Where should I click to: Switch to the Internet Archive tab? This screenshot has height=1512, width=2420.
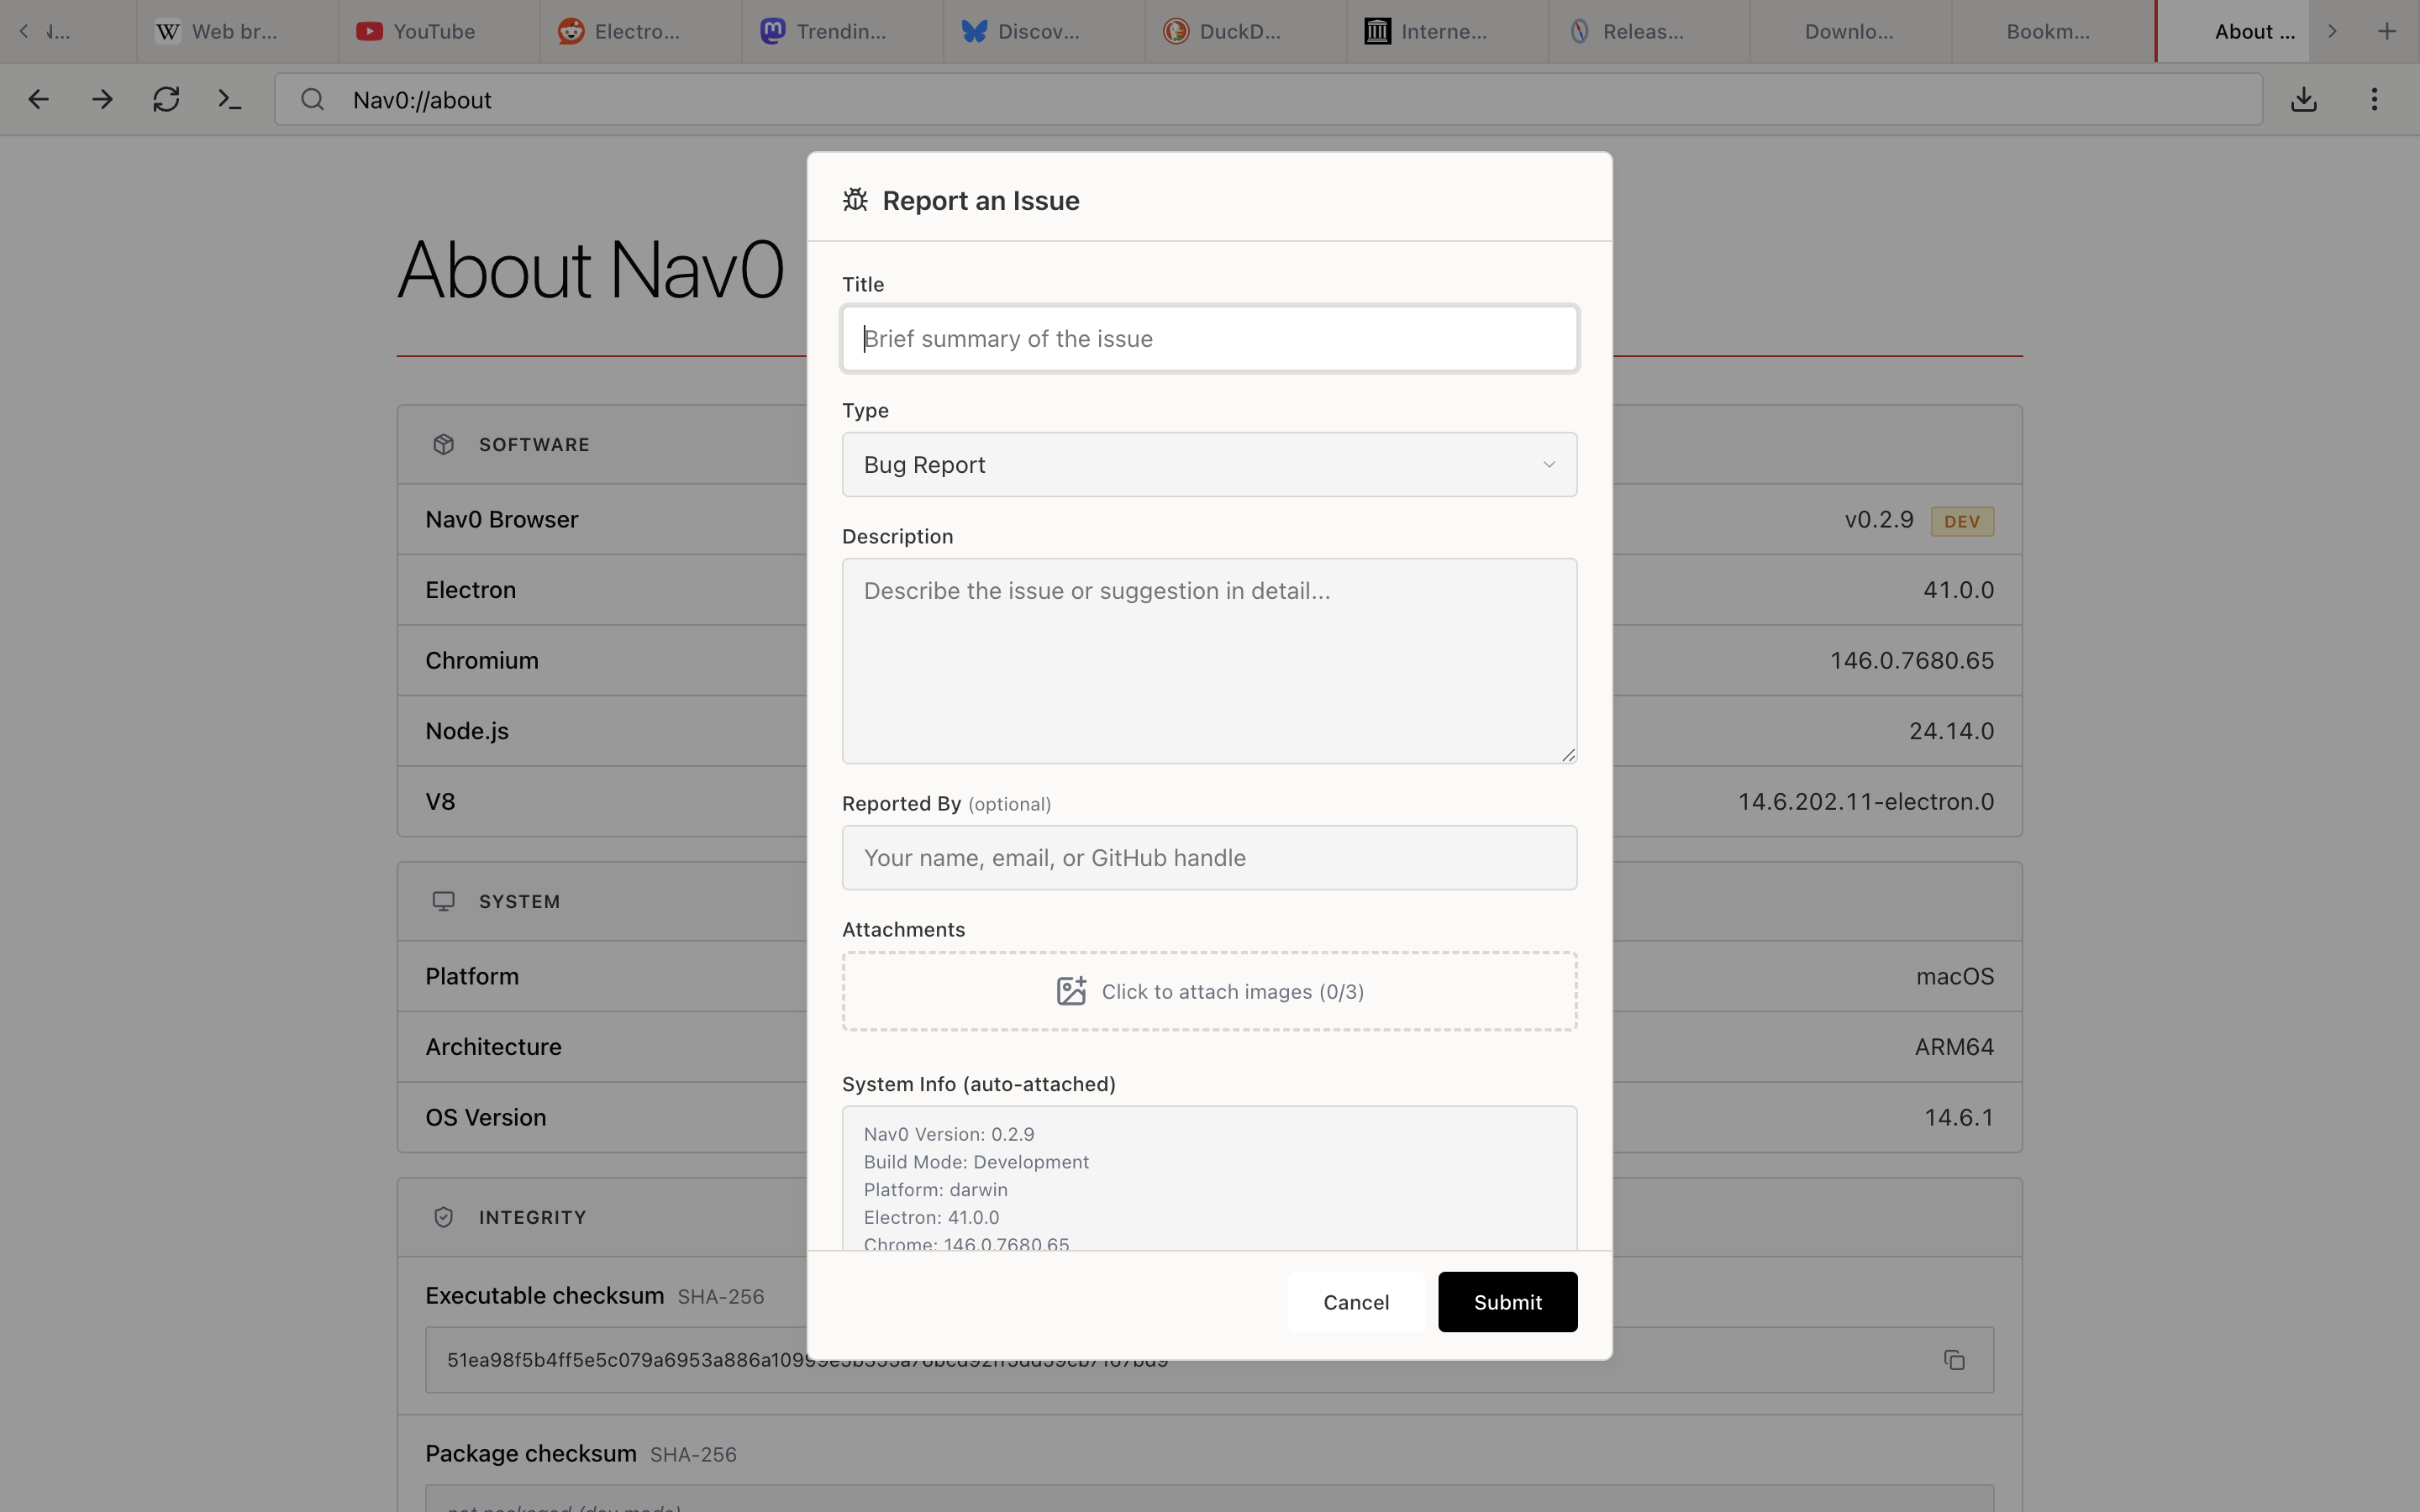click(1447, 31)
